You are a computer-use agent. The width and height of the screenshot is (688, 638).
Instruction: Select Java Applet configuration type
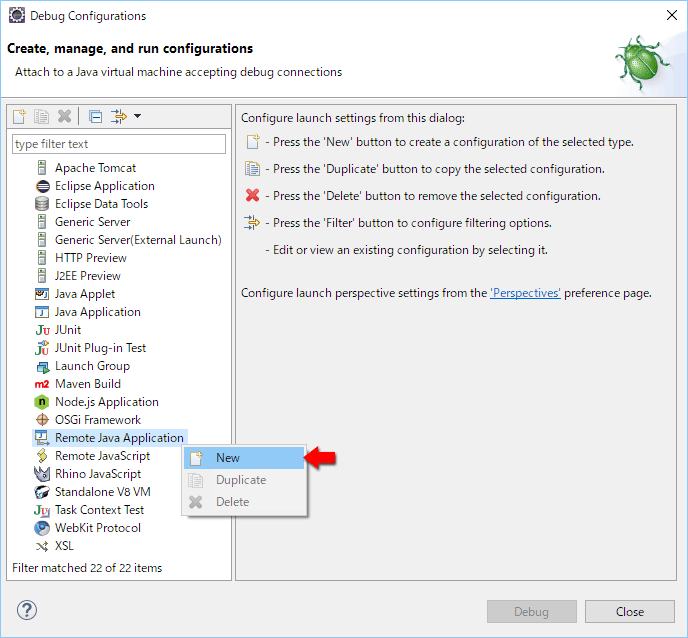point(85,294)
